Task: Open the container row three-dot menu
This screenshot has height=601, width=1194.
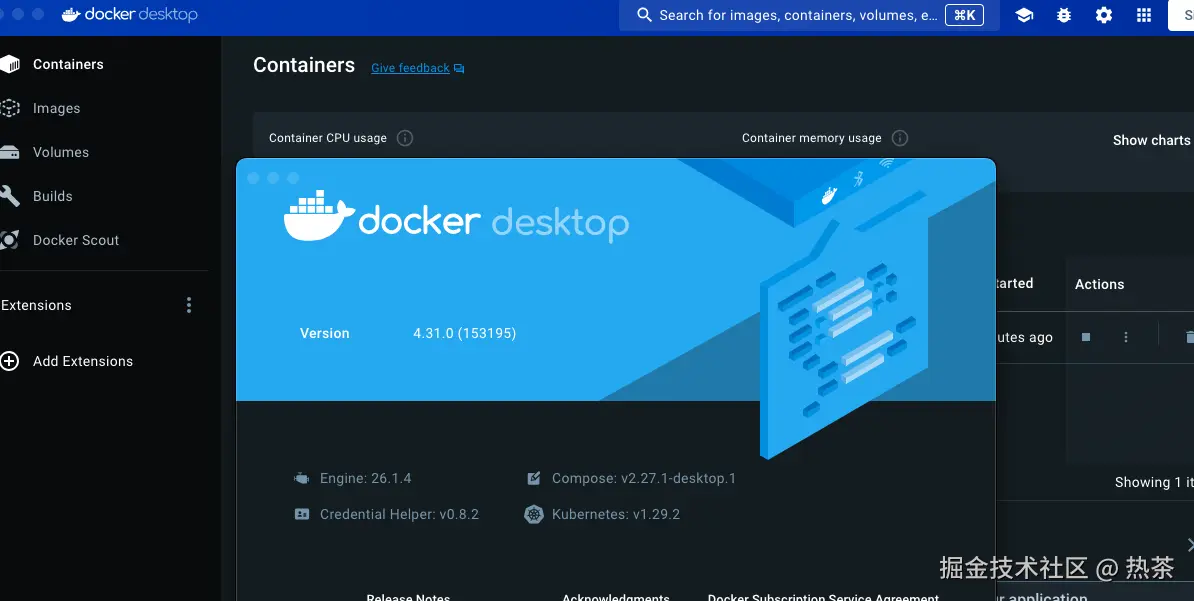Action: 1125,337
